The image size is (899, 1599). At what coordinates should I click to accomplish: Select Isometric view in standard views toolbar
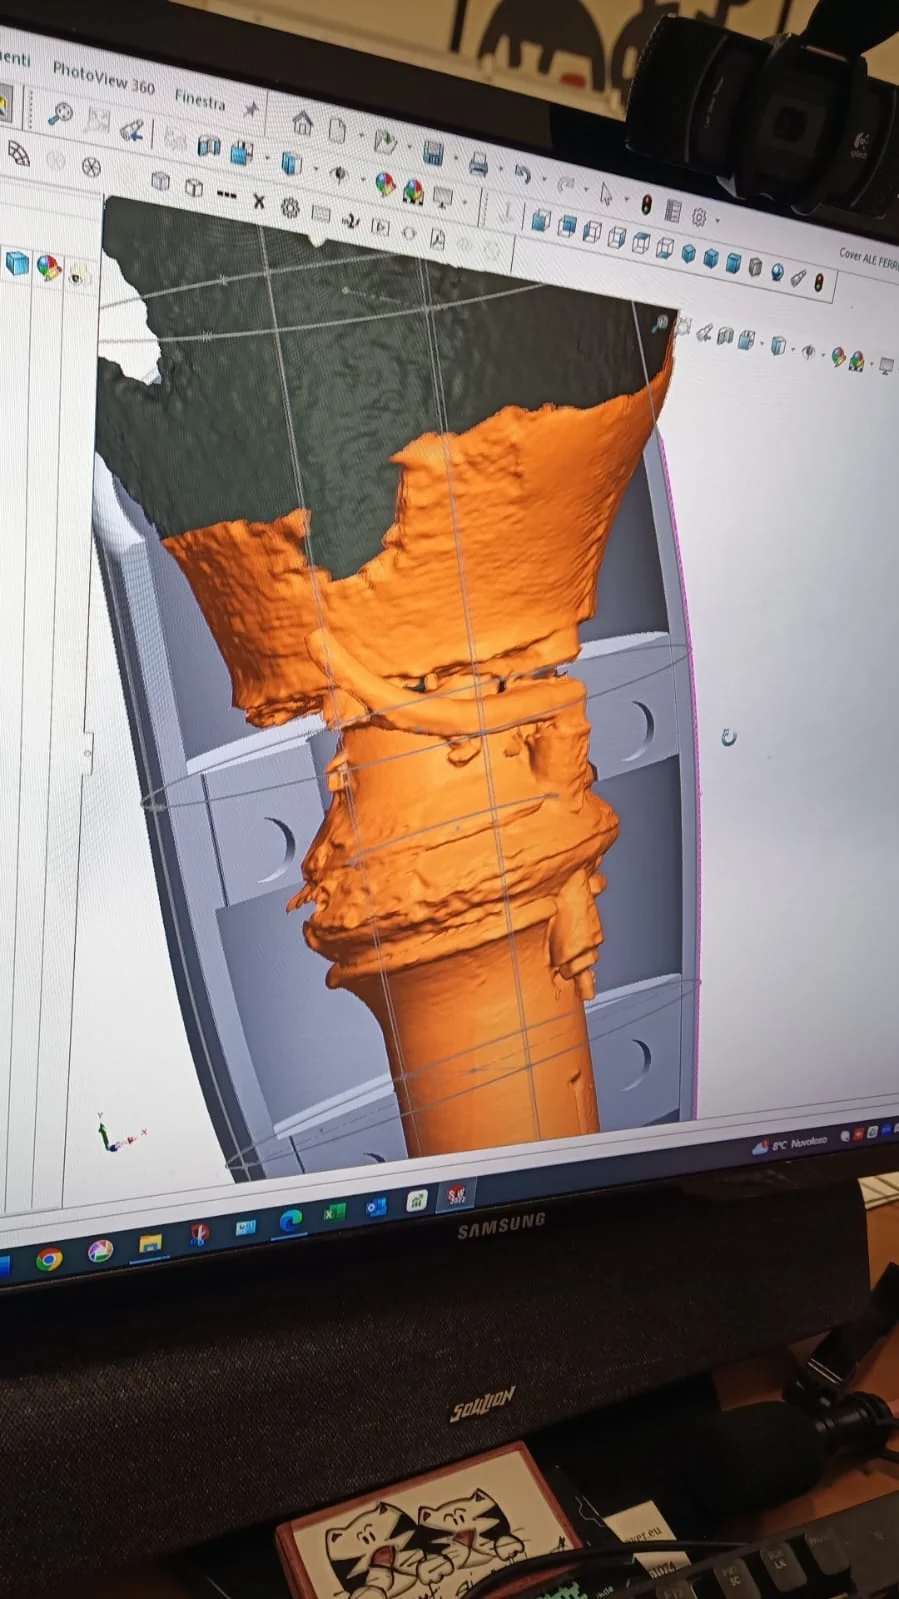coord(689,254)
